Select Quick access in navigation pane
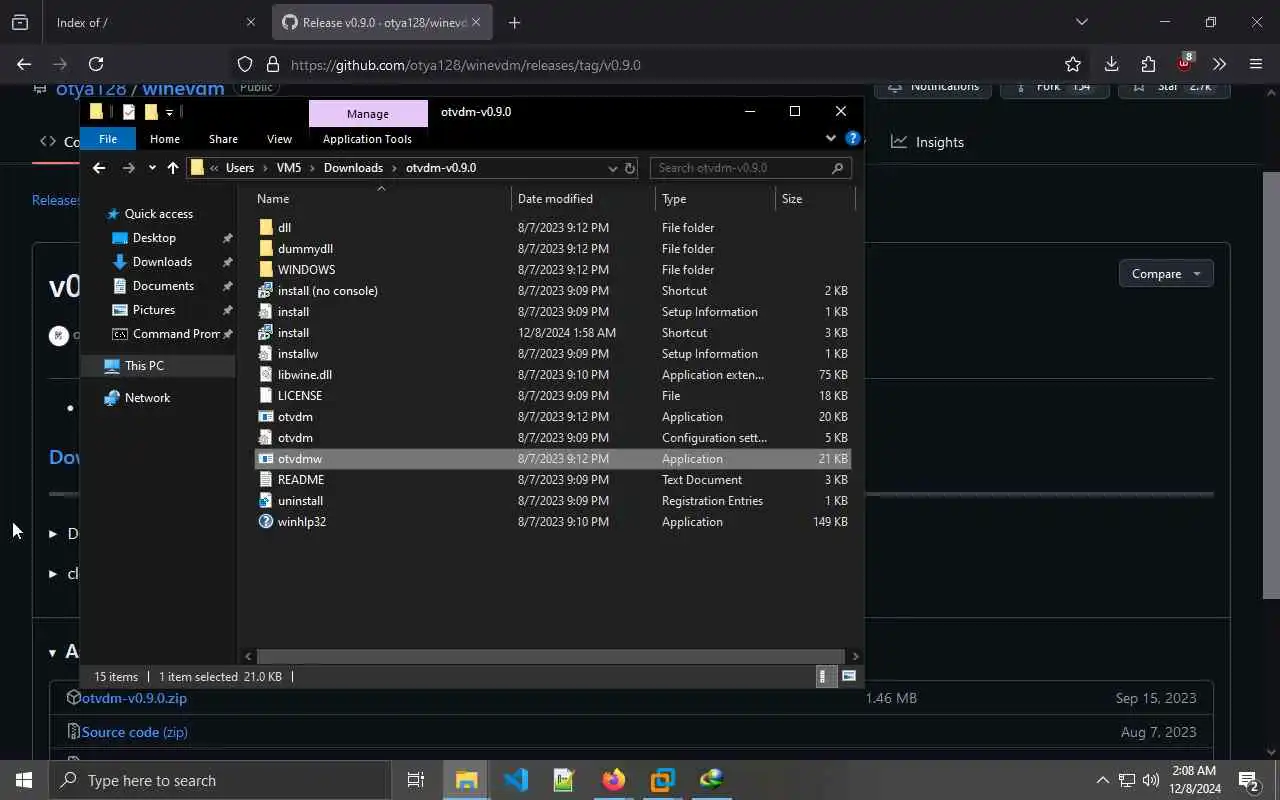Image resolution: width=1280 pixels, height=800 pixels. (x=158, y=214)
